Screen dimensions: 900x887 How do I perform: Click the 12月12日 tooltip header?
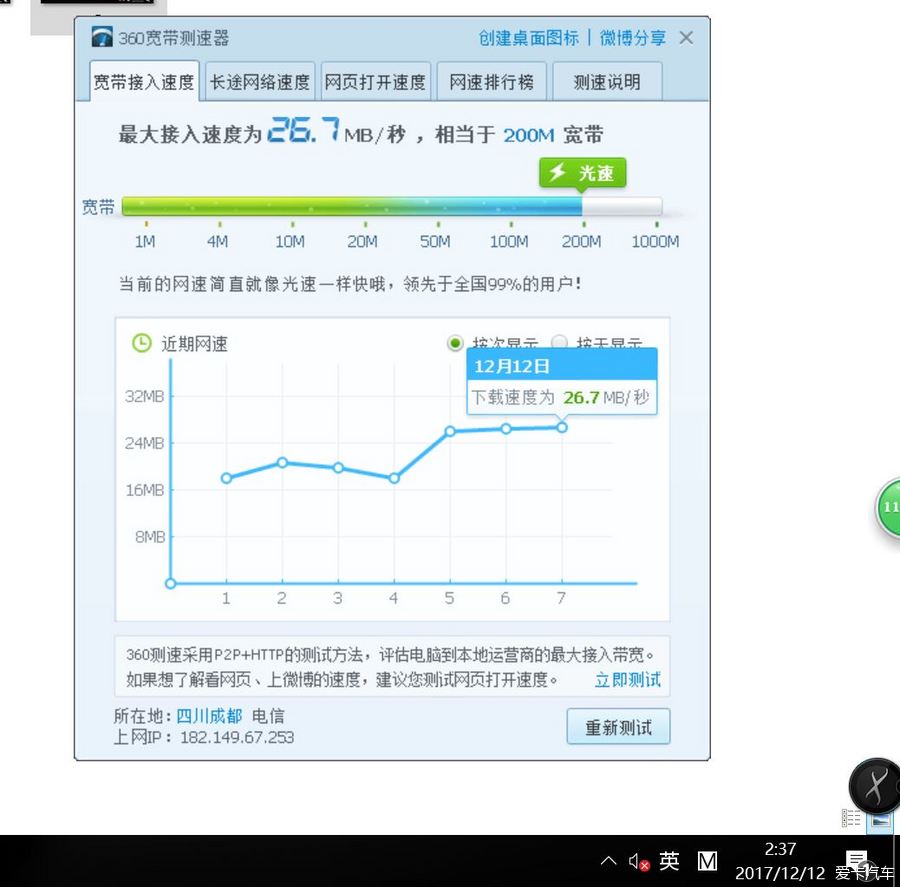562,365
